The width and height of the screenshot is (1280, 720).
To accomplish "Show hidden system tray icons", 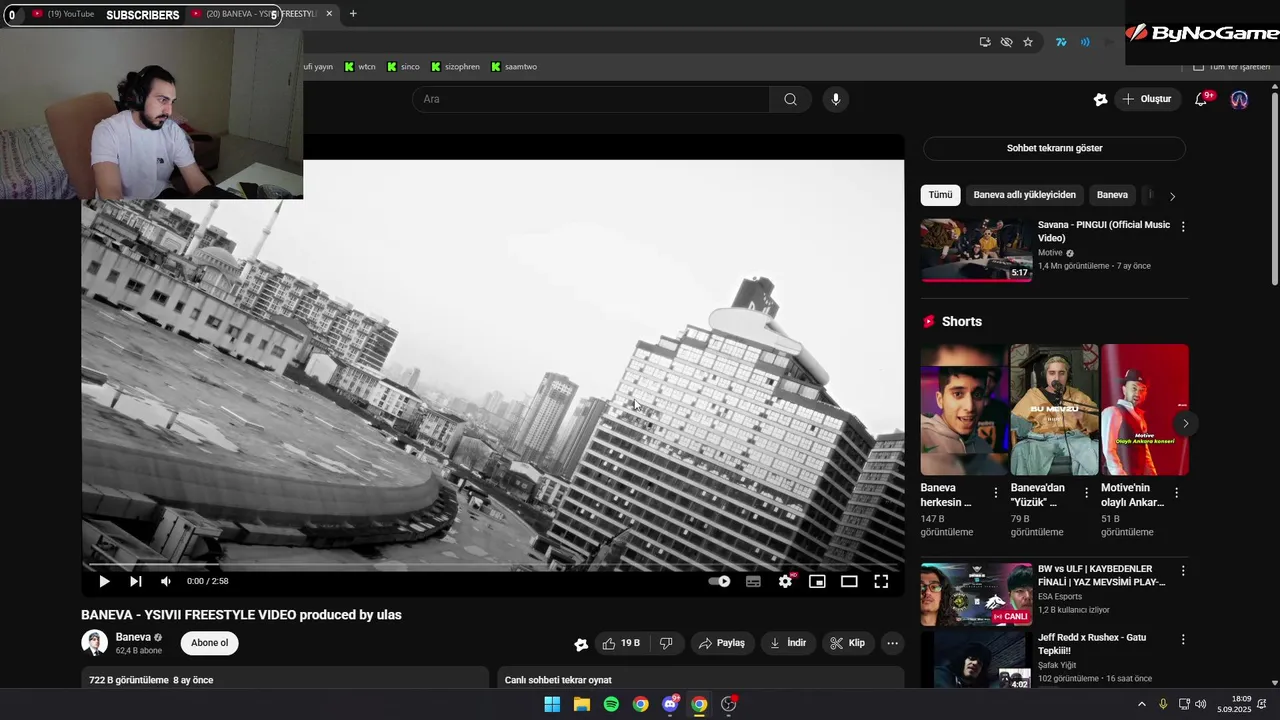I will tap(1142, 705).
